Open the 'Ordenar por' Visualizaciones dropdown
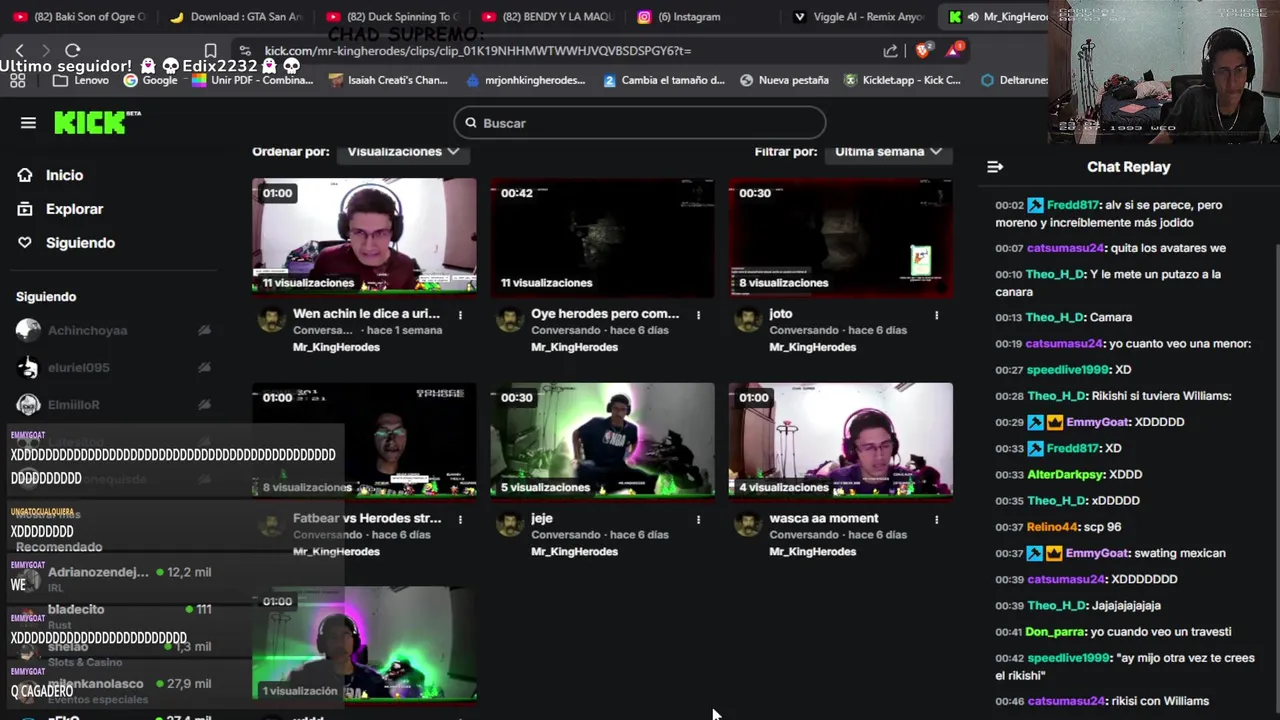The image size is (1280, 720). tap(403, 152)
